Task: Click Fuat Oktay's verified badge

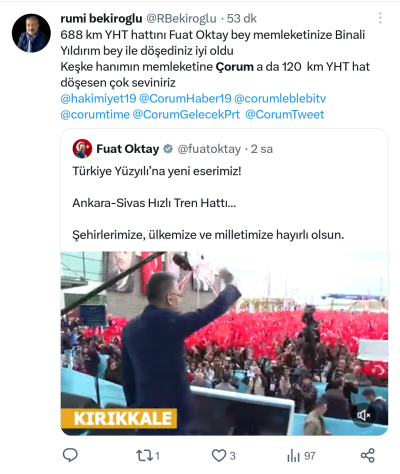Action: [168, 149]
